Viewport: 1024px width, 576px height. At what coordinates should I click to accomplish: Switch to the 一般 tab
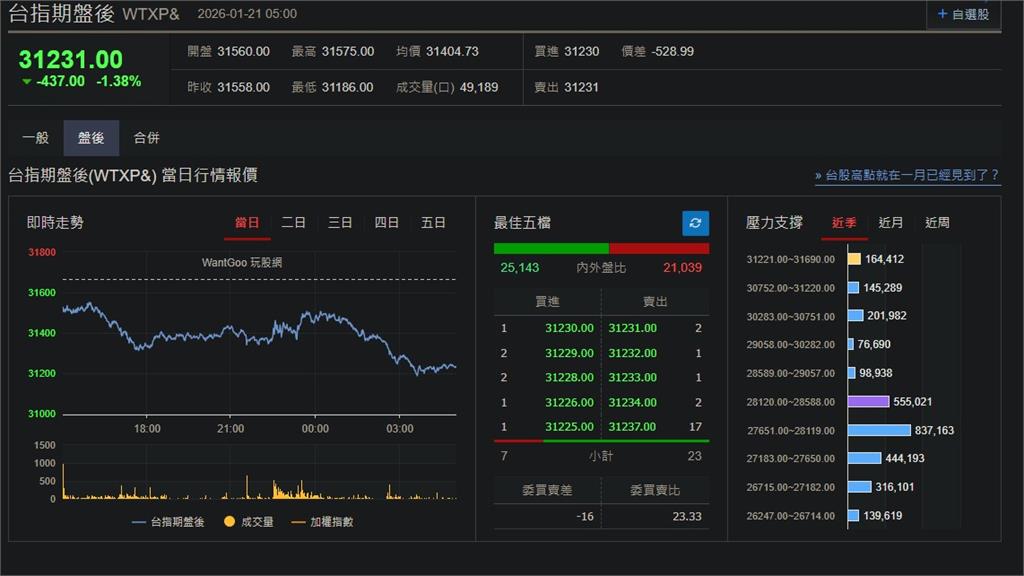pyautogui.click(x=36, y=138)
